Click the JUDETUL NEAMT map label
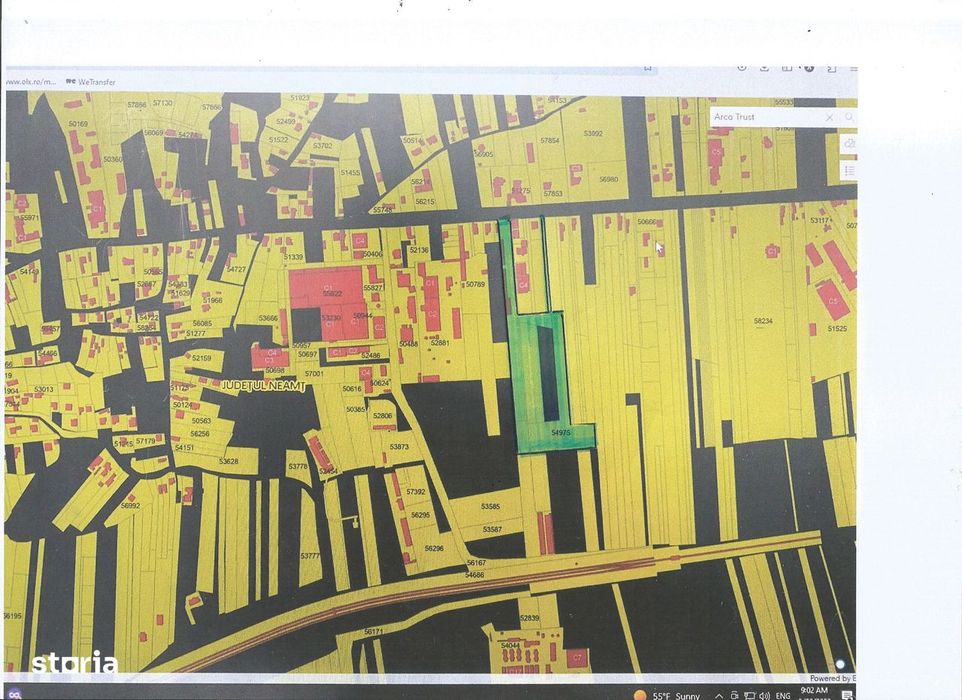The width and height of the screenshot is (962, 700). pyautogui.click(x=262, y=385)
